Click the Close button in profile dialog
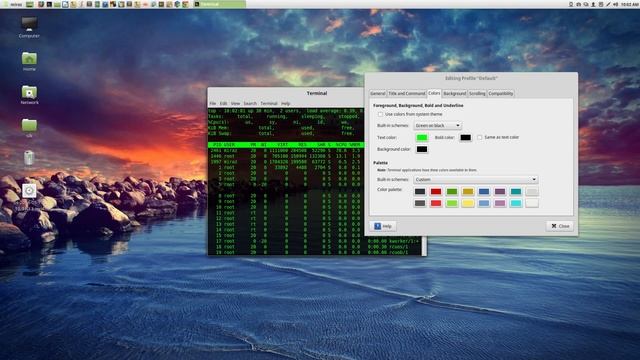640x360 pixels. pos(560,226)
